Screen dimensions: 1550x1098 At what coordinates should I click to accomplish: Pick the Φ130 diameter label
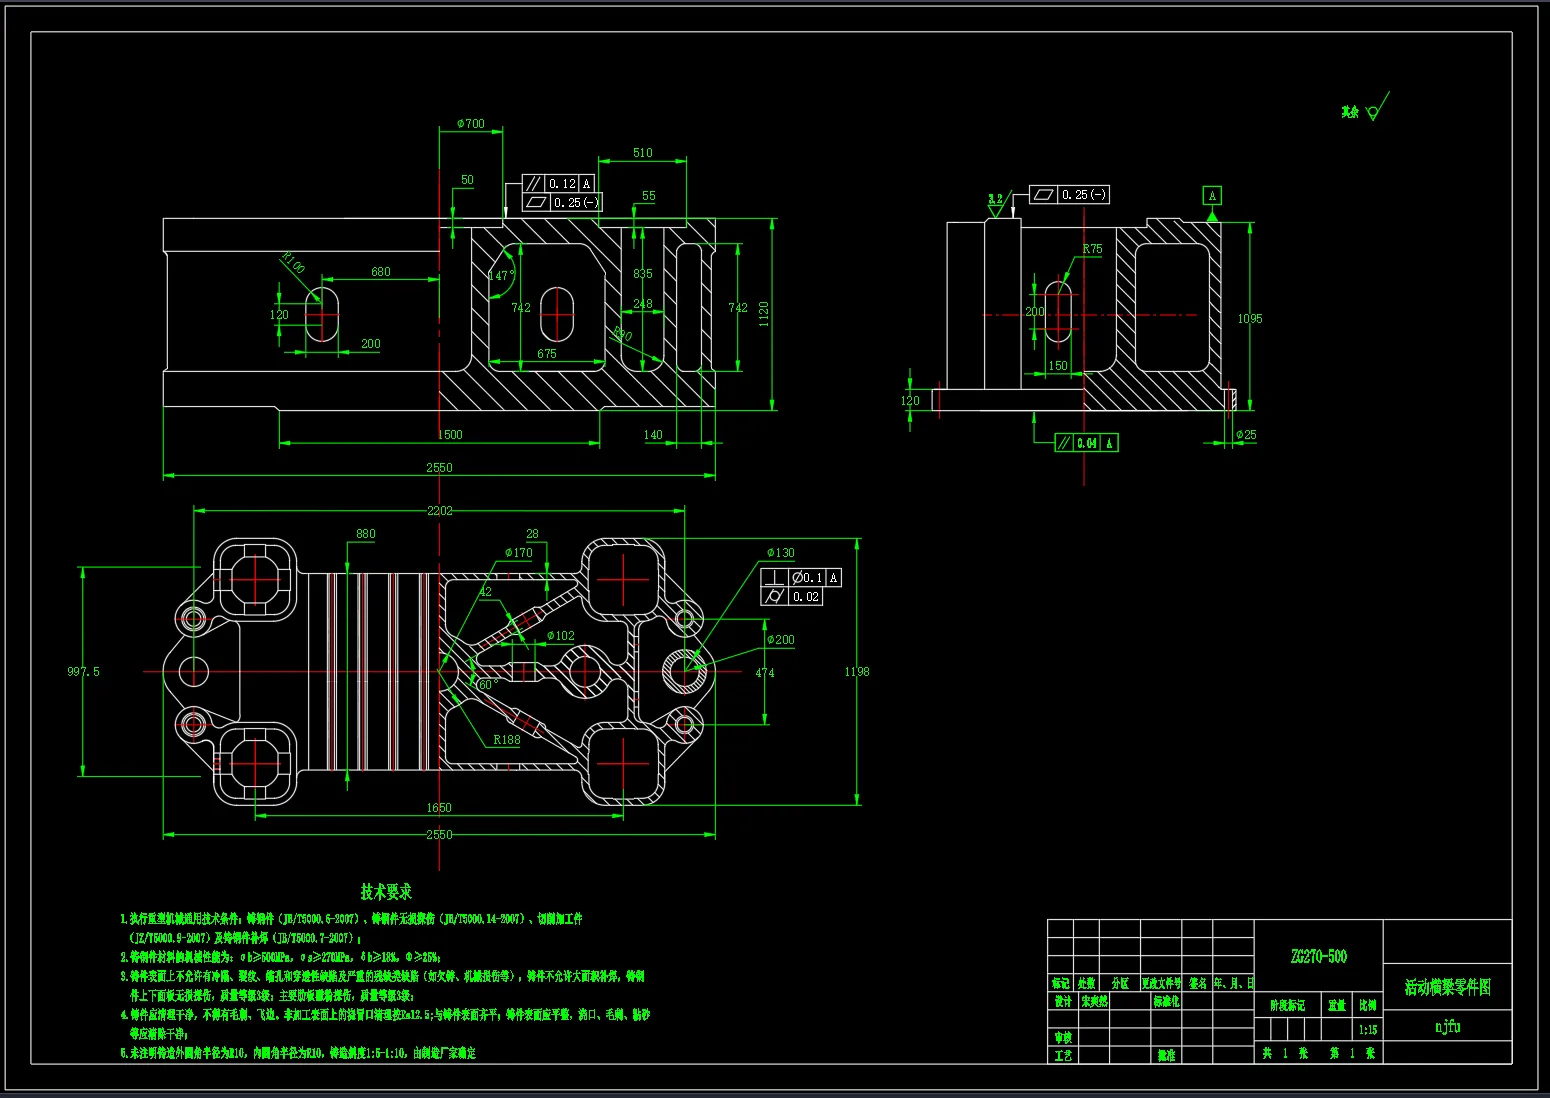pyautogui.click(x=781, y=553)
